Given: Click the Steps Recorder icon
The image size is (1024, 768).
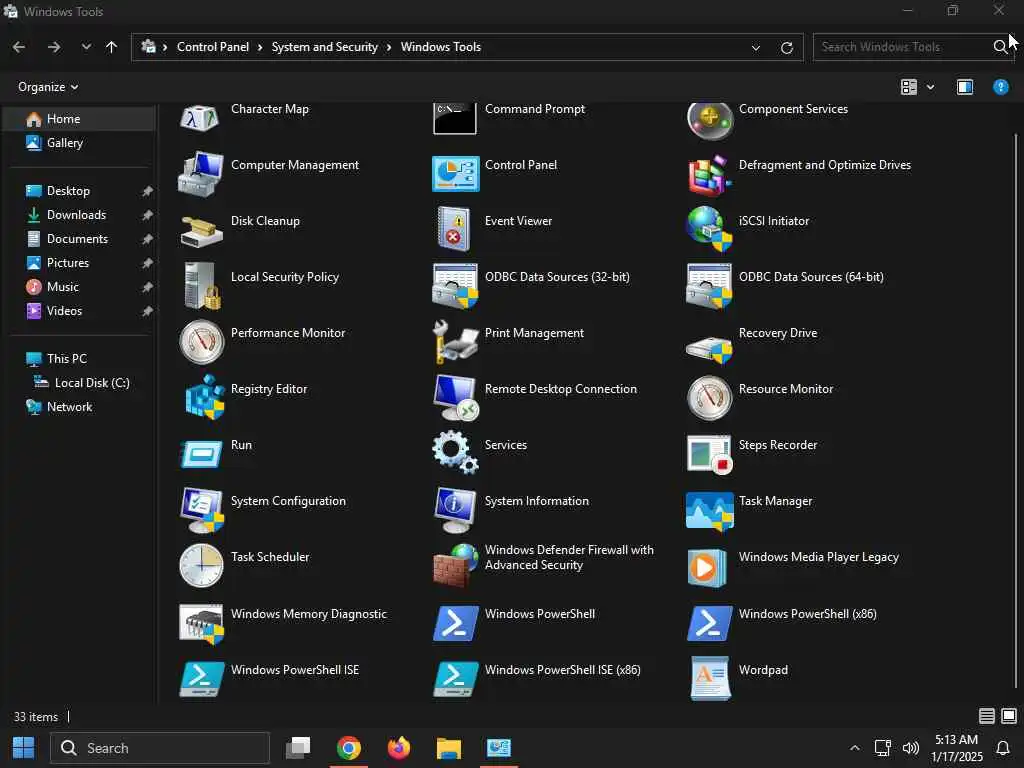Looking at the screenshot, I should click(x=709, y=455).
